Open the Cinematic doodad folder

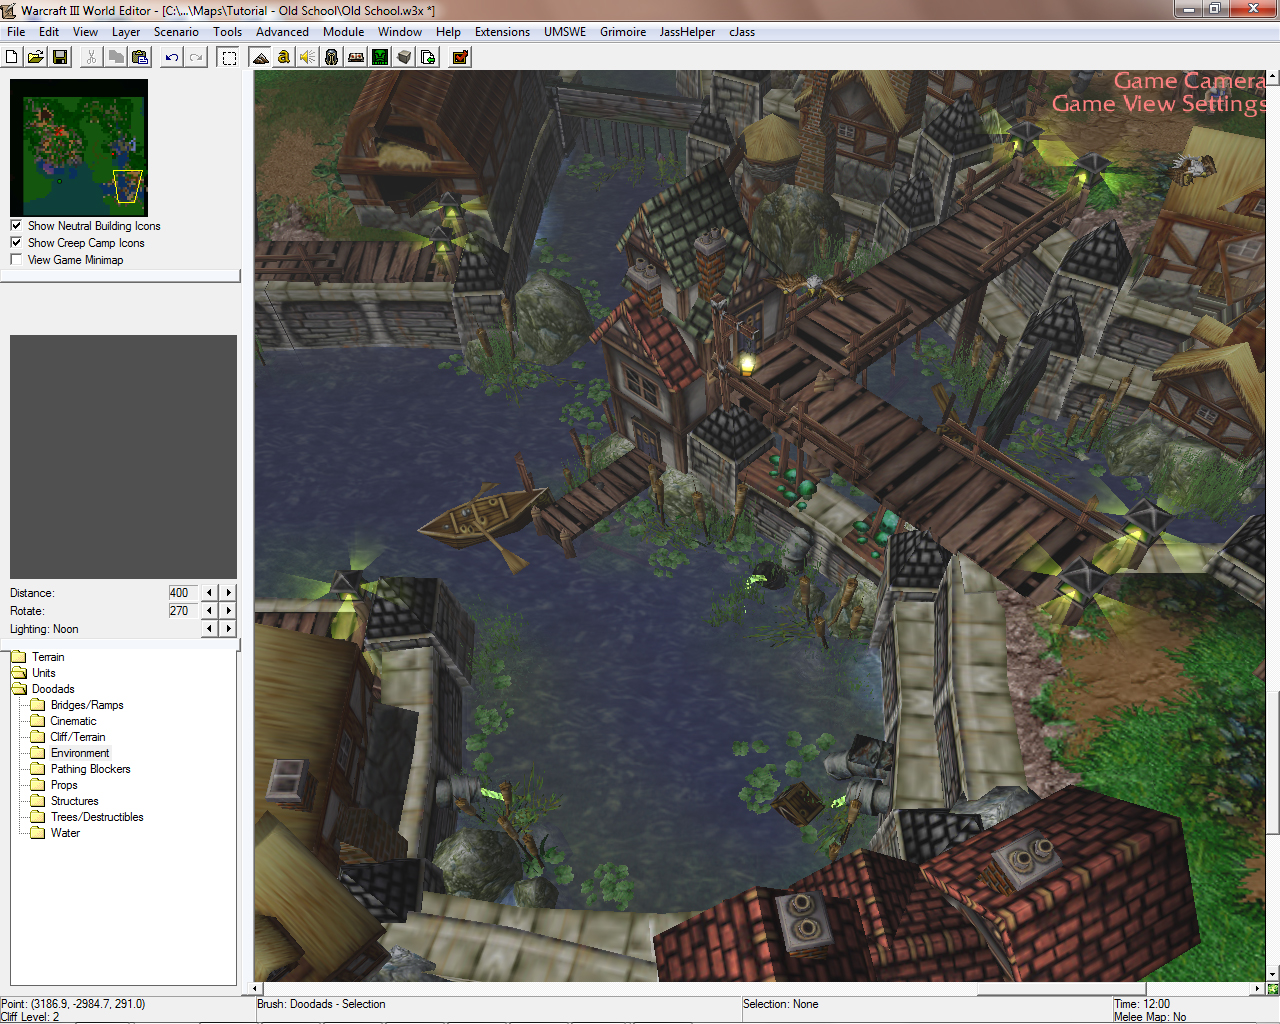[x=73, y=721]
